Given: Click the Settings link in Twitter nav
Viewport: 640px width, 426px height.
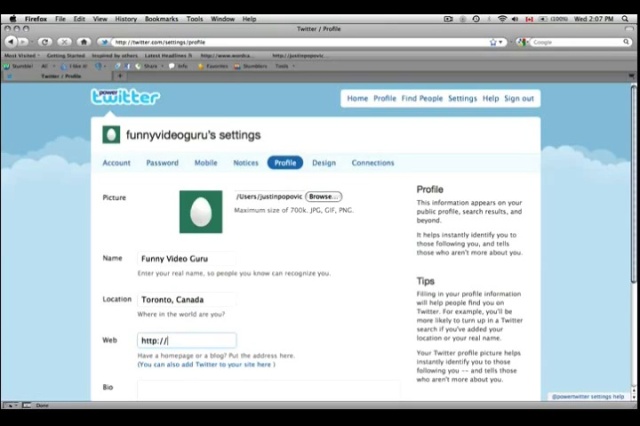Looking at the screenshot, I should pyautogui.click(x=462, y=98).
